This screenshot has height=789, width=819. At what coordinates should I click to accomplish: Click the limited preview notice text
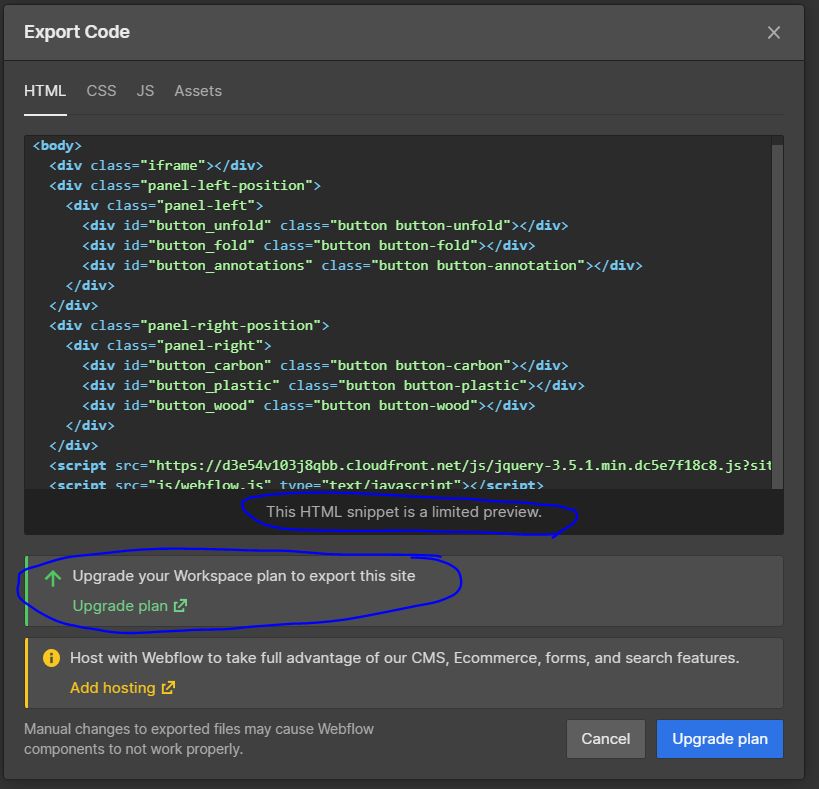point(404,512)
